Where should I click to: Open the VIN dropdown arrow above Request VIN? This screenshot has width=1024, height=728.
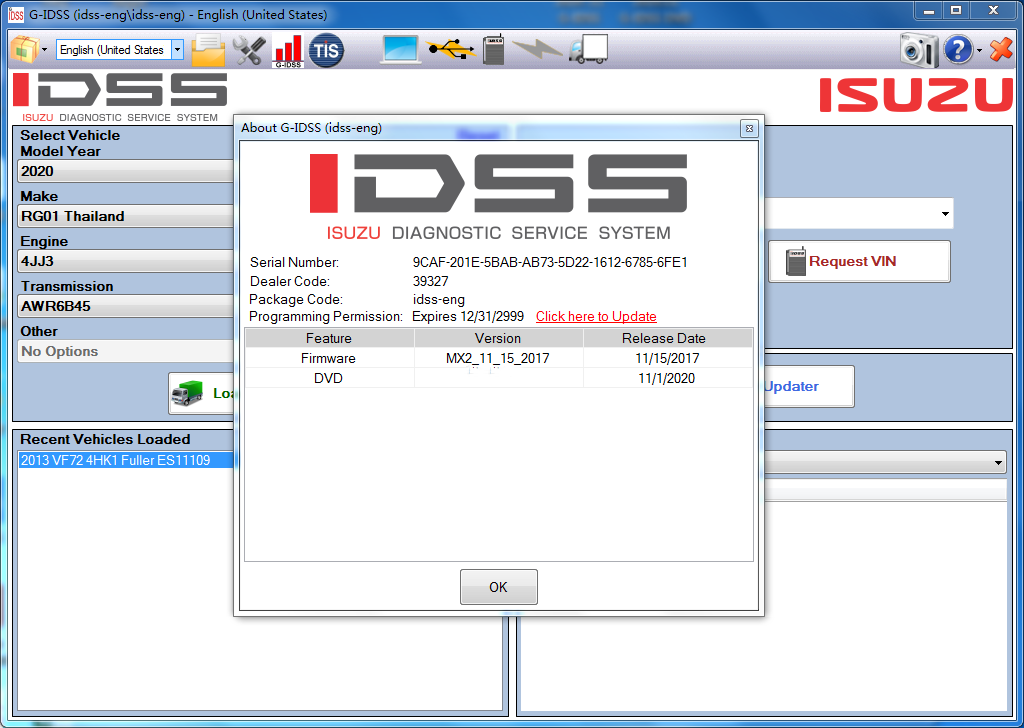[x=945, y=214]
